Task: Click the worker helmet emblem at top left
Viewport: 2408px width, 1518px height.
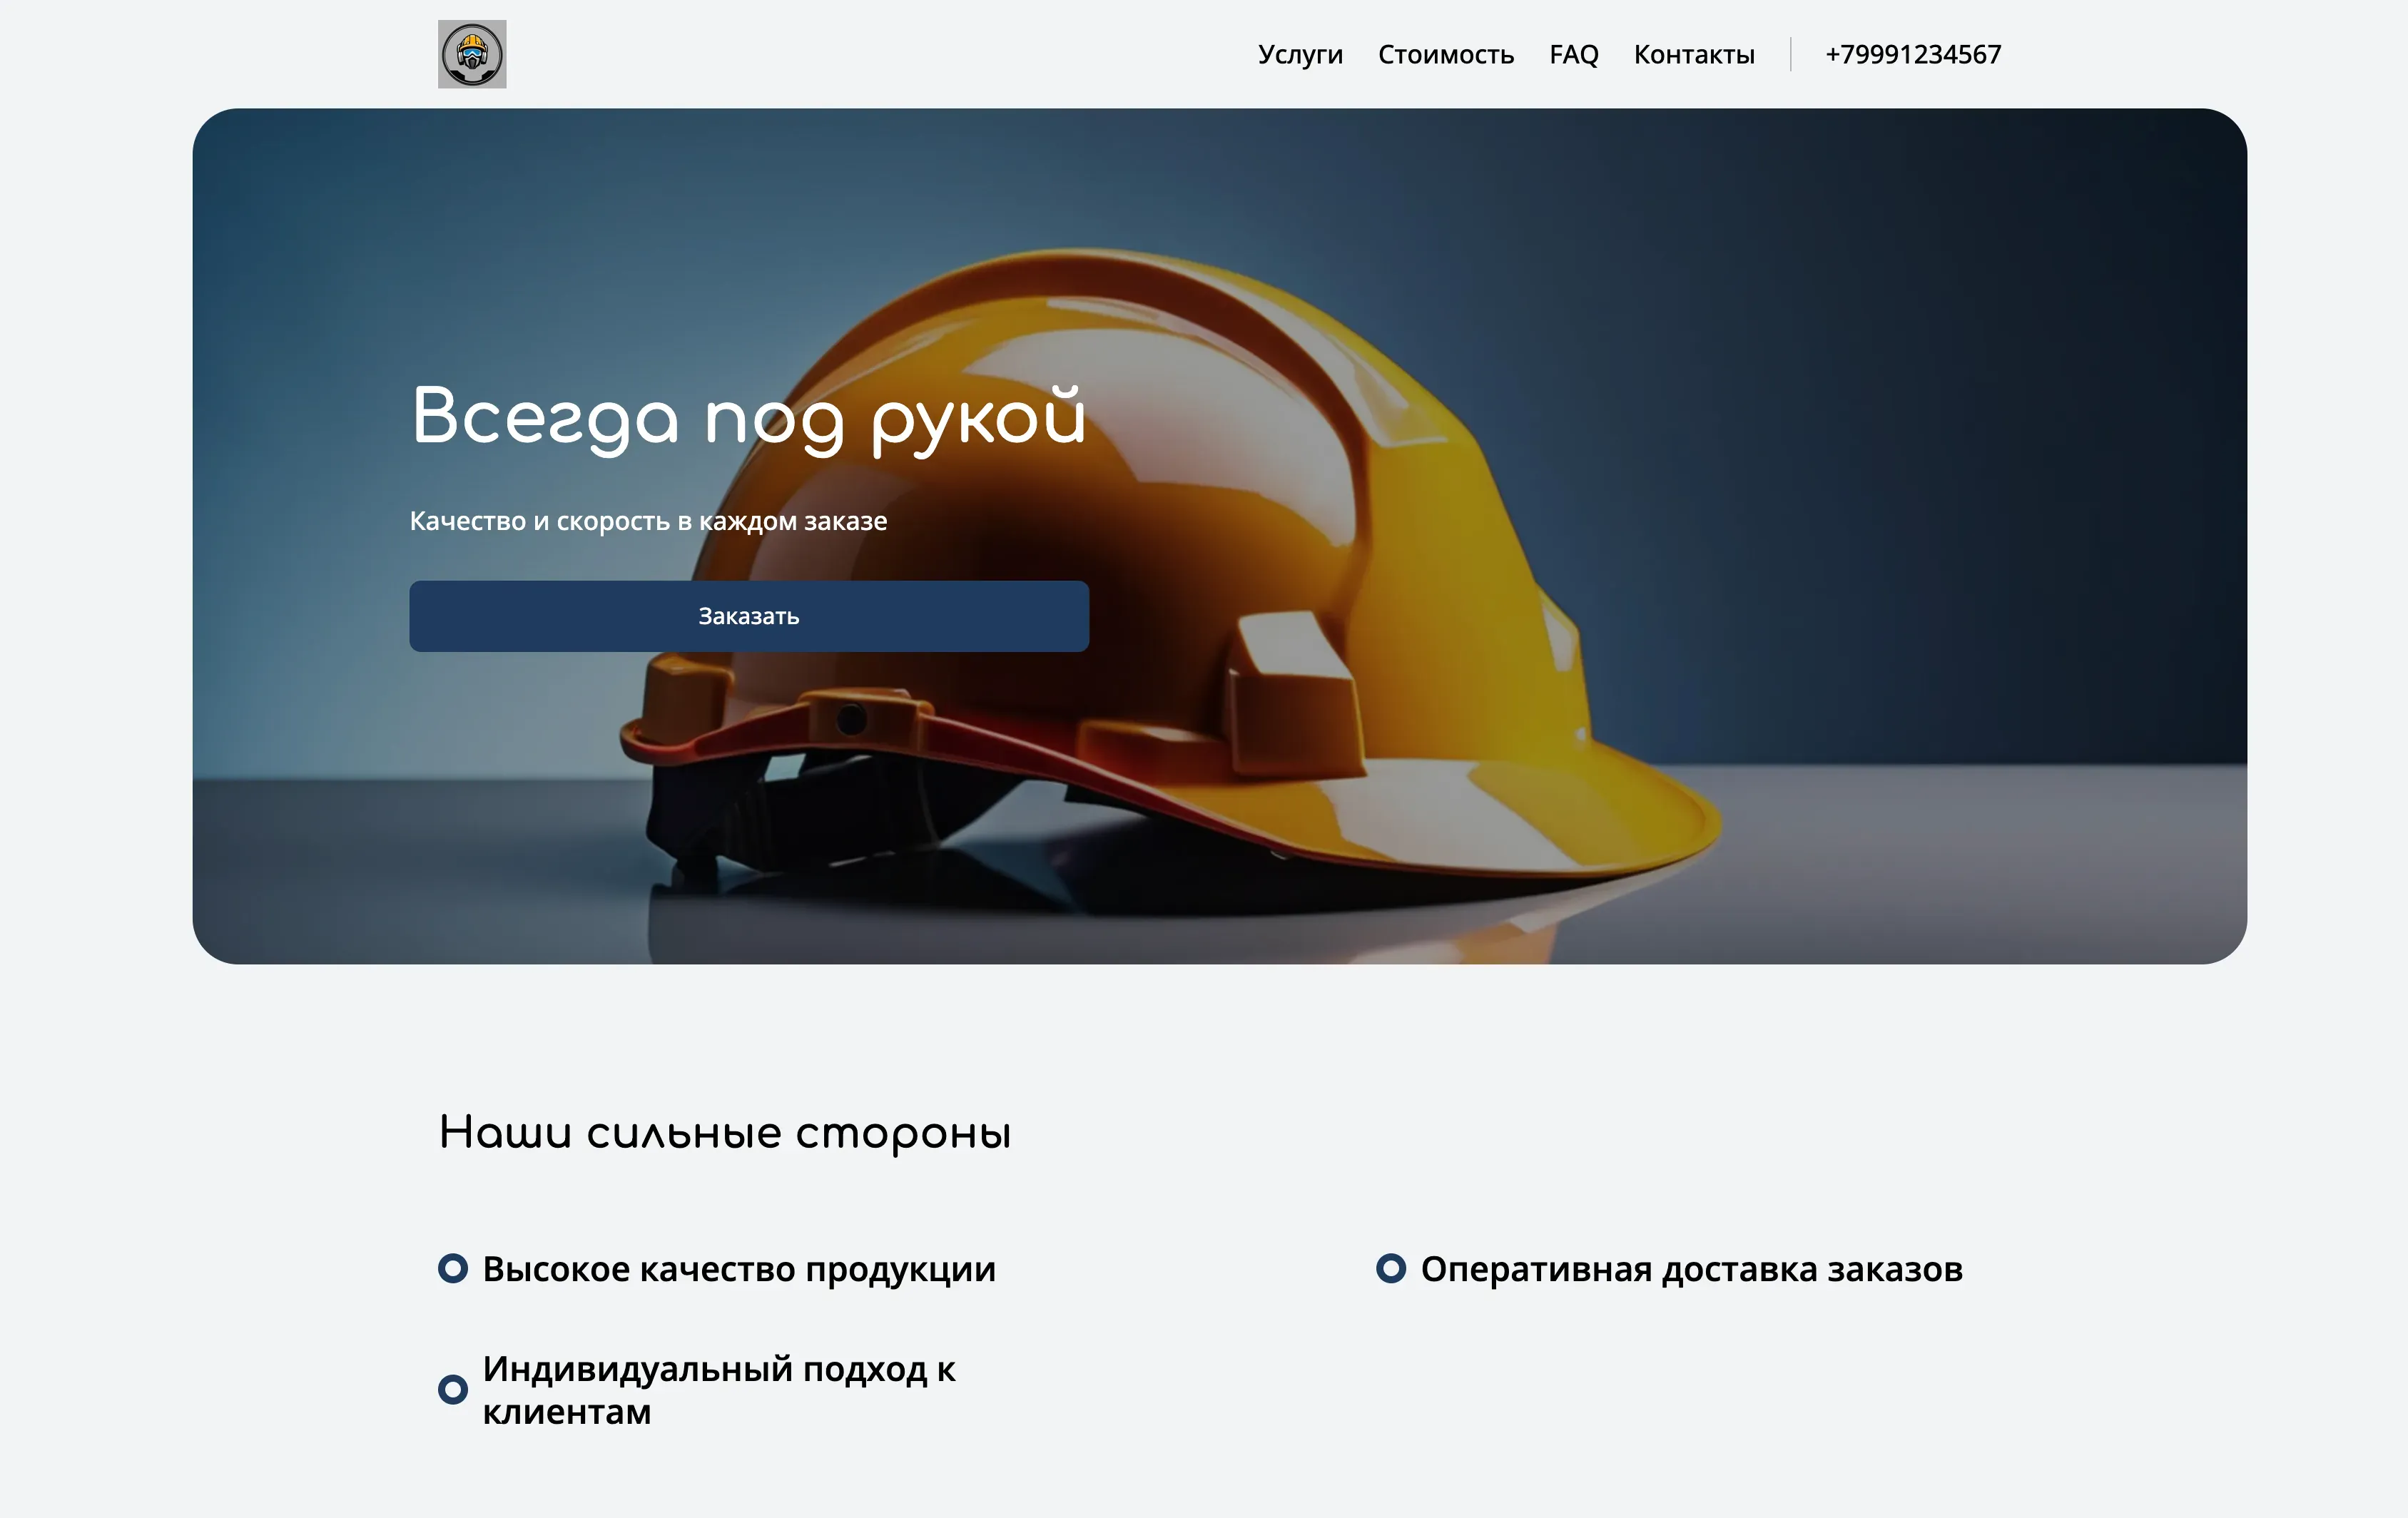Action: point(473,55)
